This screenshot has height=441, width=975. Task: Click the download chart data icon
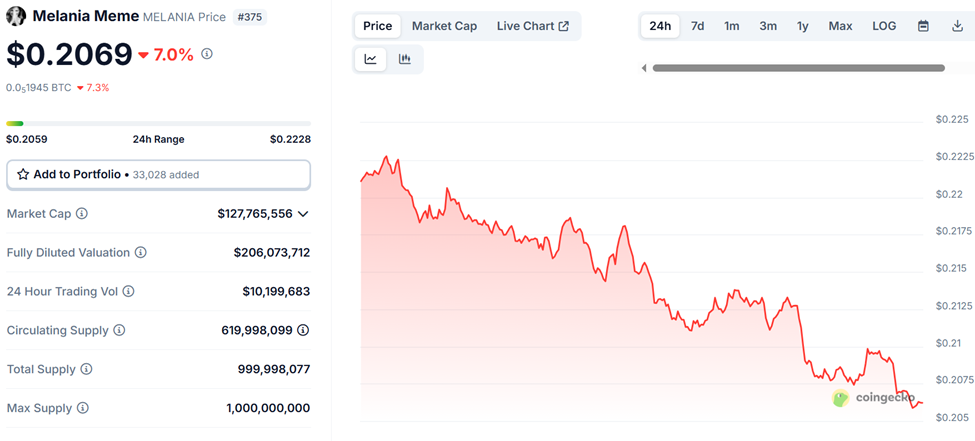pyautogui.click(x=957, y=26)
